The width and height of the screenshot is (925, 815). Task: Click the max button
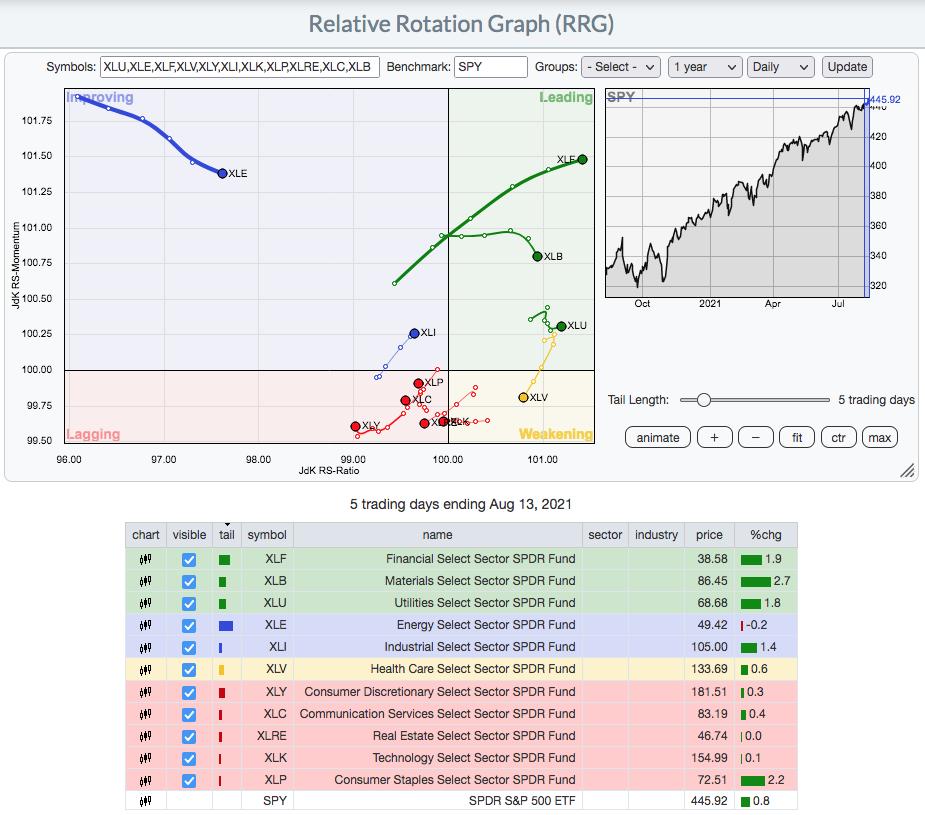(880, 438)
